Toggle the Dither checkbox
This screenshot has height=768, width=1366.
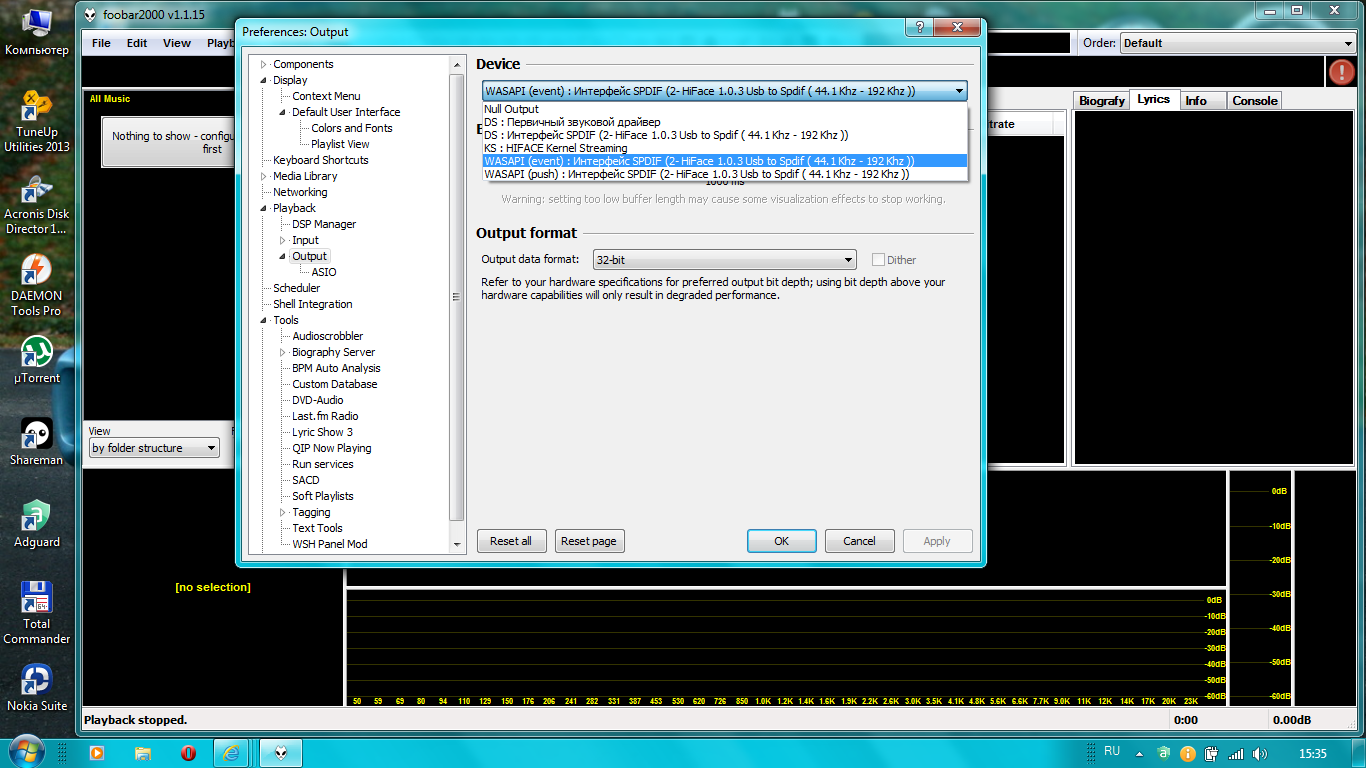pos(878,260)
